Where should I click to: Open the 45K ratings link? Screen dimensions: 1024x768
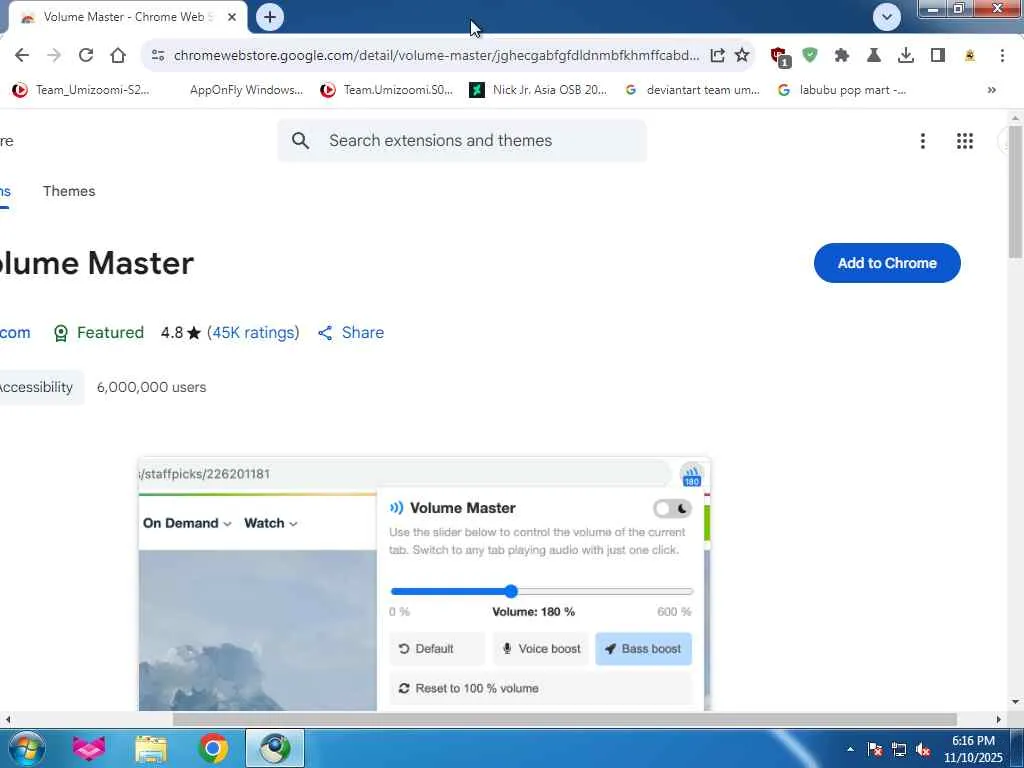(253, 332)
